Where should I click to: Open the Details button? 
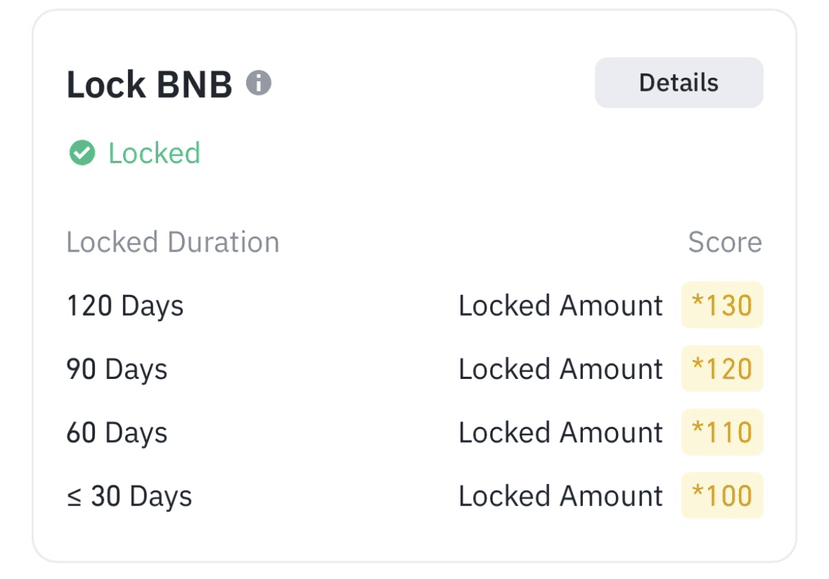click(678, 83)
